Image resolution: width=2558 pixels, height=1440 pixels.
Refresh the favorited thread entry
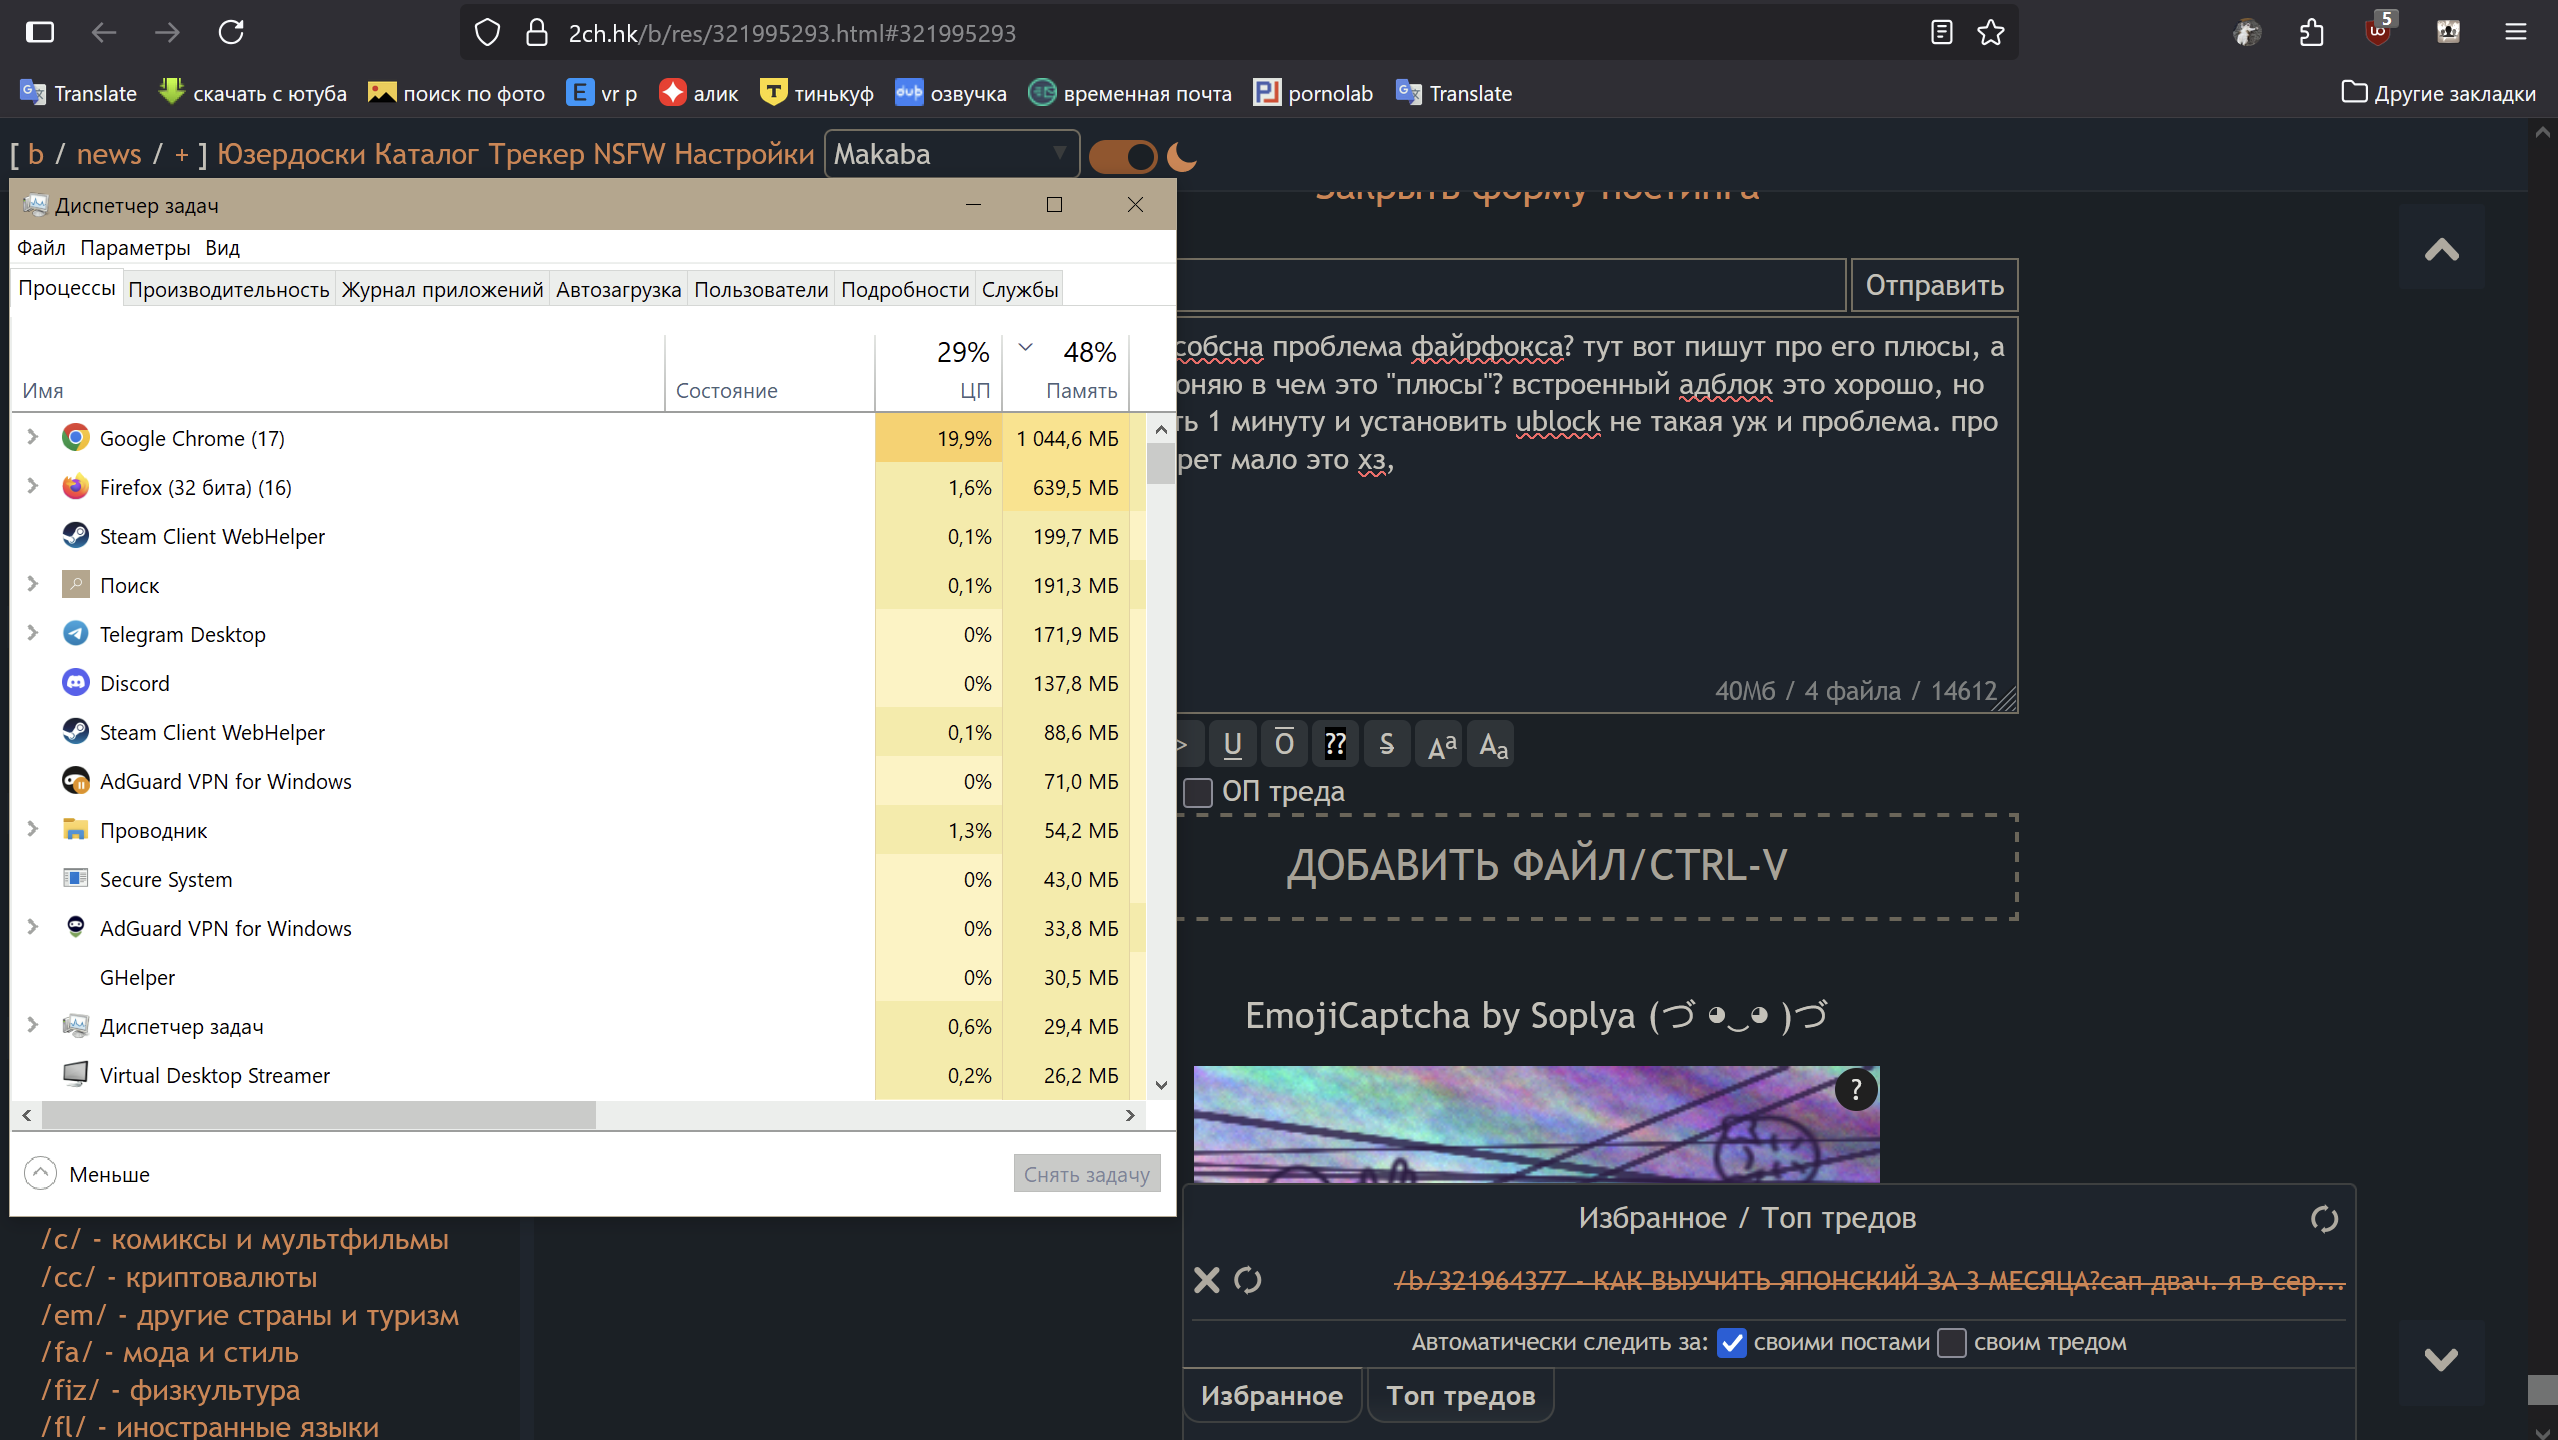tap(1248, 1280)
